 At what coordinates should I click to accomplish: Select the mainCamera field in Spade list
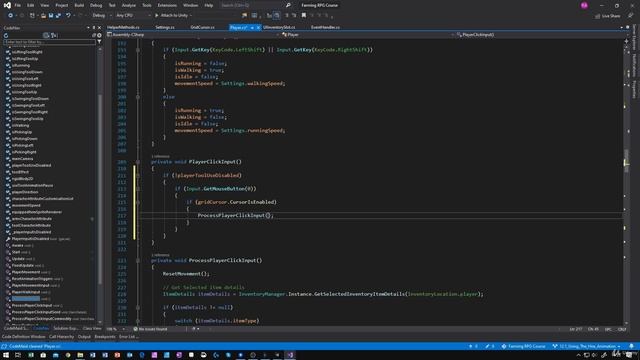22,158
